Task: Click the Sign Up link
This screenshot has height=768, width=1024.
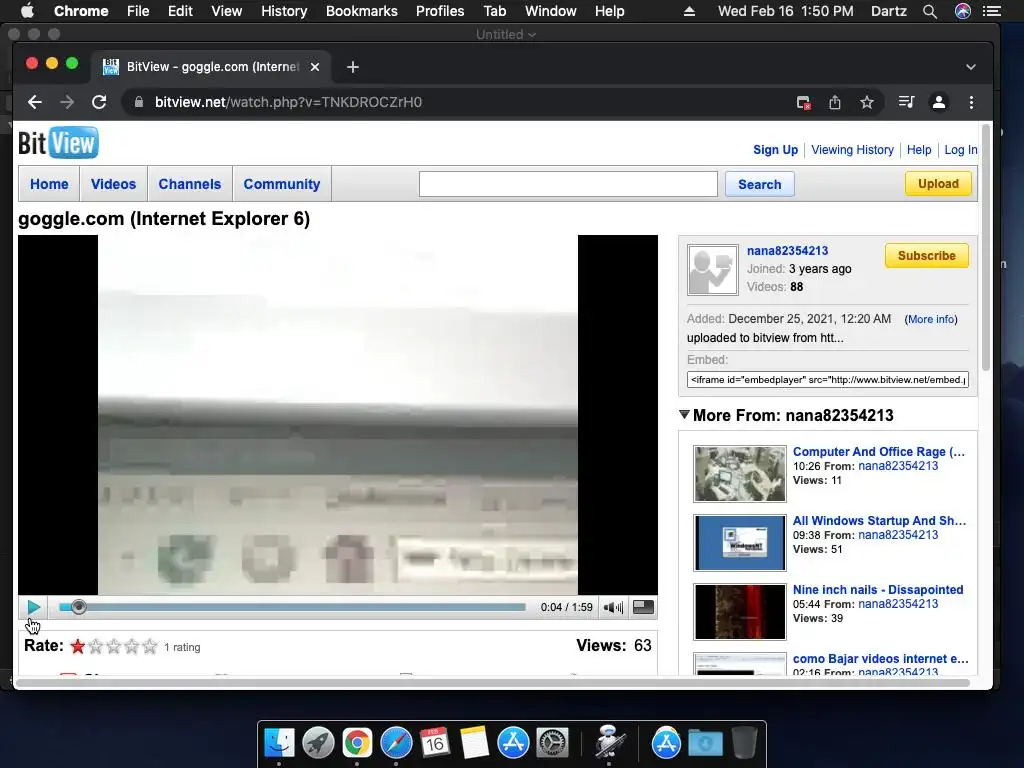Action: pyautogui.click(x=775, y=150)
